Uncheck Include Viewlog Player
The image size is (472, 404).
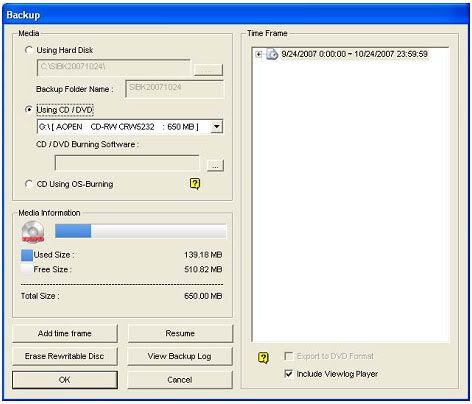[x=289, y=374]
